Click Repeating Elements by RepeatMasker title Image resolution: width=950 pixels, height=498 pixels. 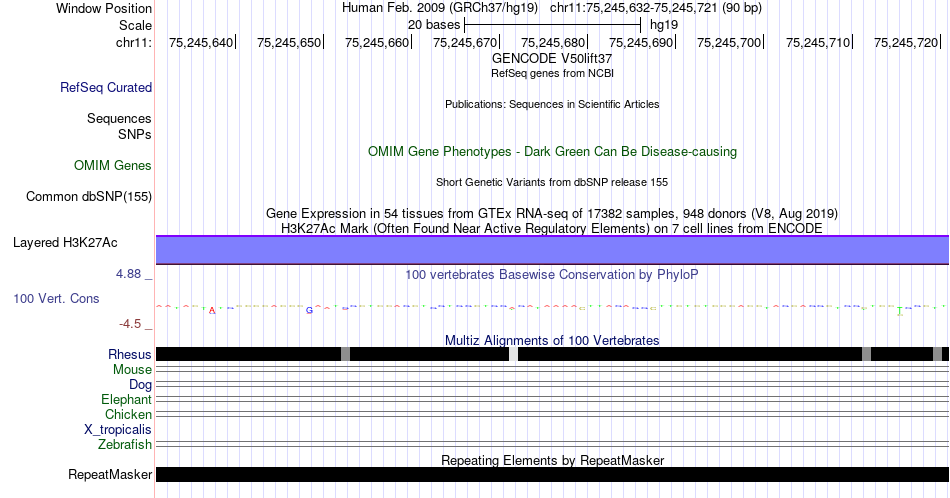552,460
